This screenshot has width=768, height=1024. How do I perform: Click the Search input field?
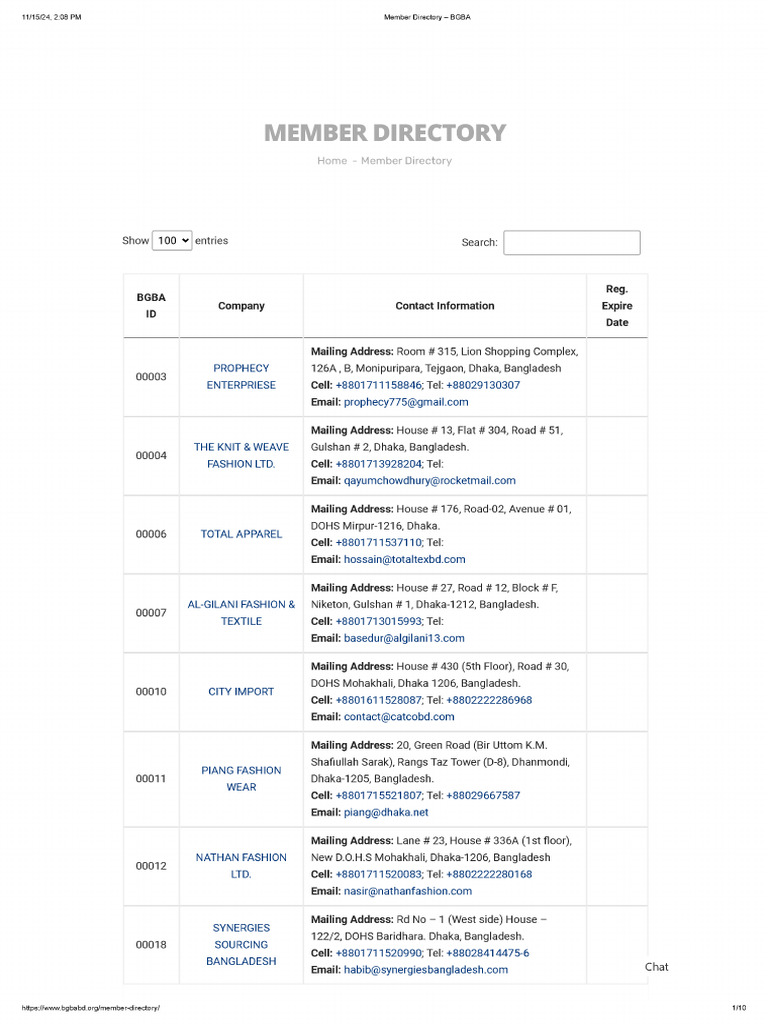[571, 242]
